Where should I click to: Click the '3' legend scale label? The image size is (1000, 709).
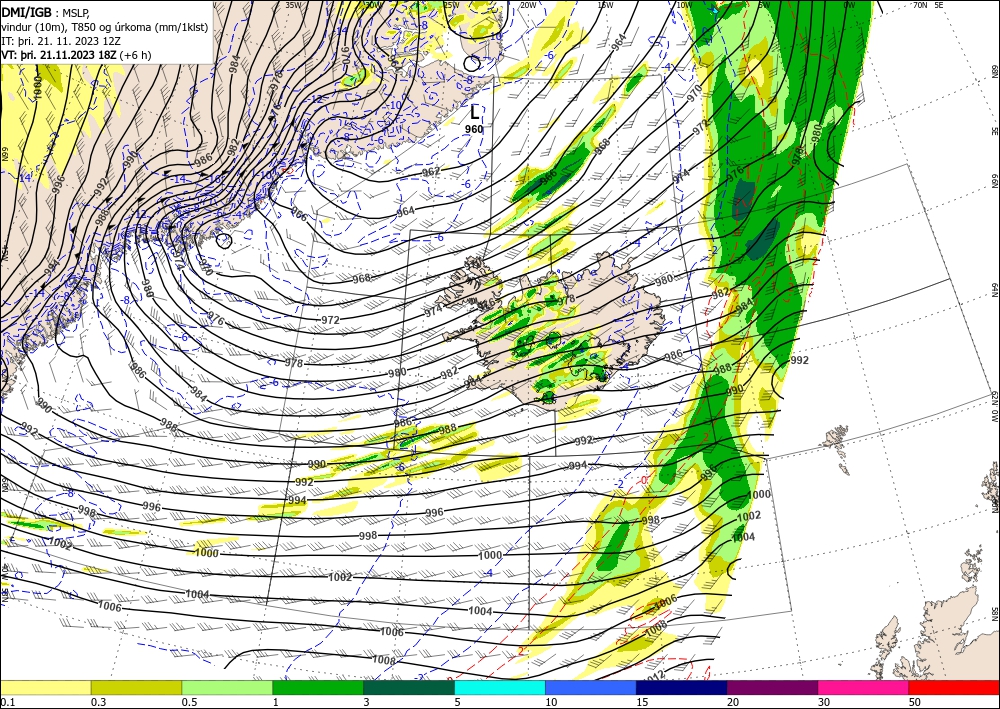coord(367,702)
